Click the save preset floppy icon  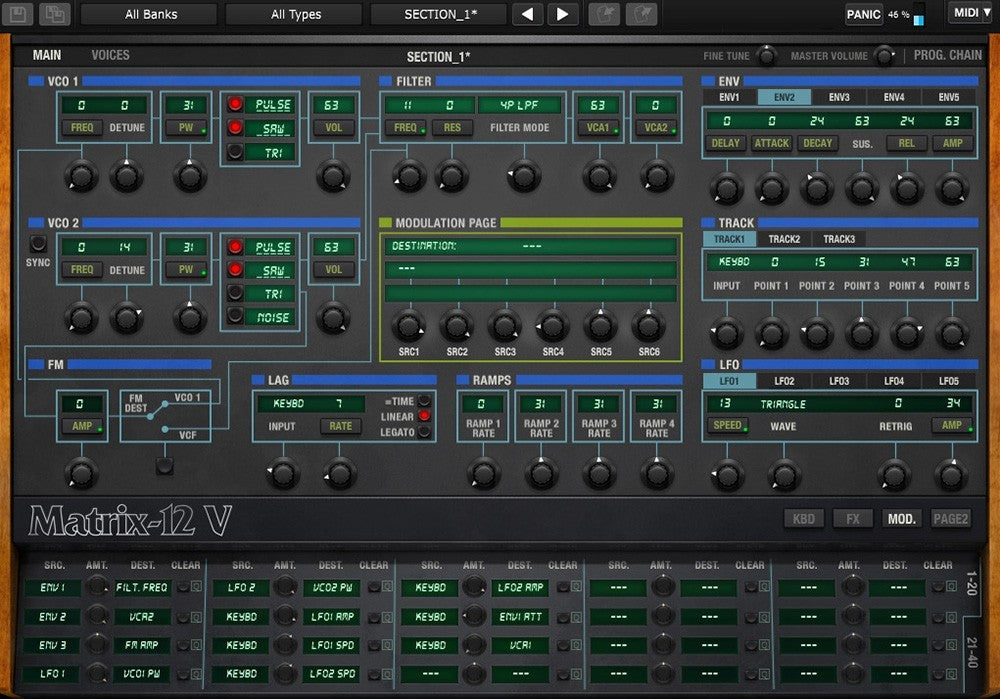(x=18, y=14)
